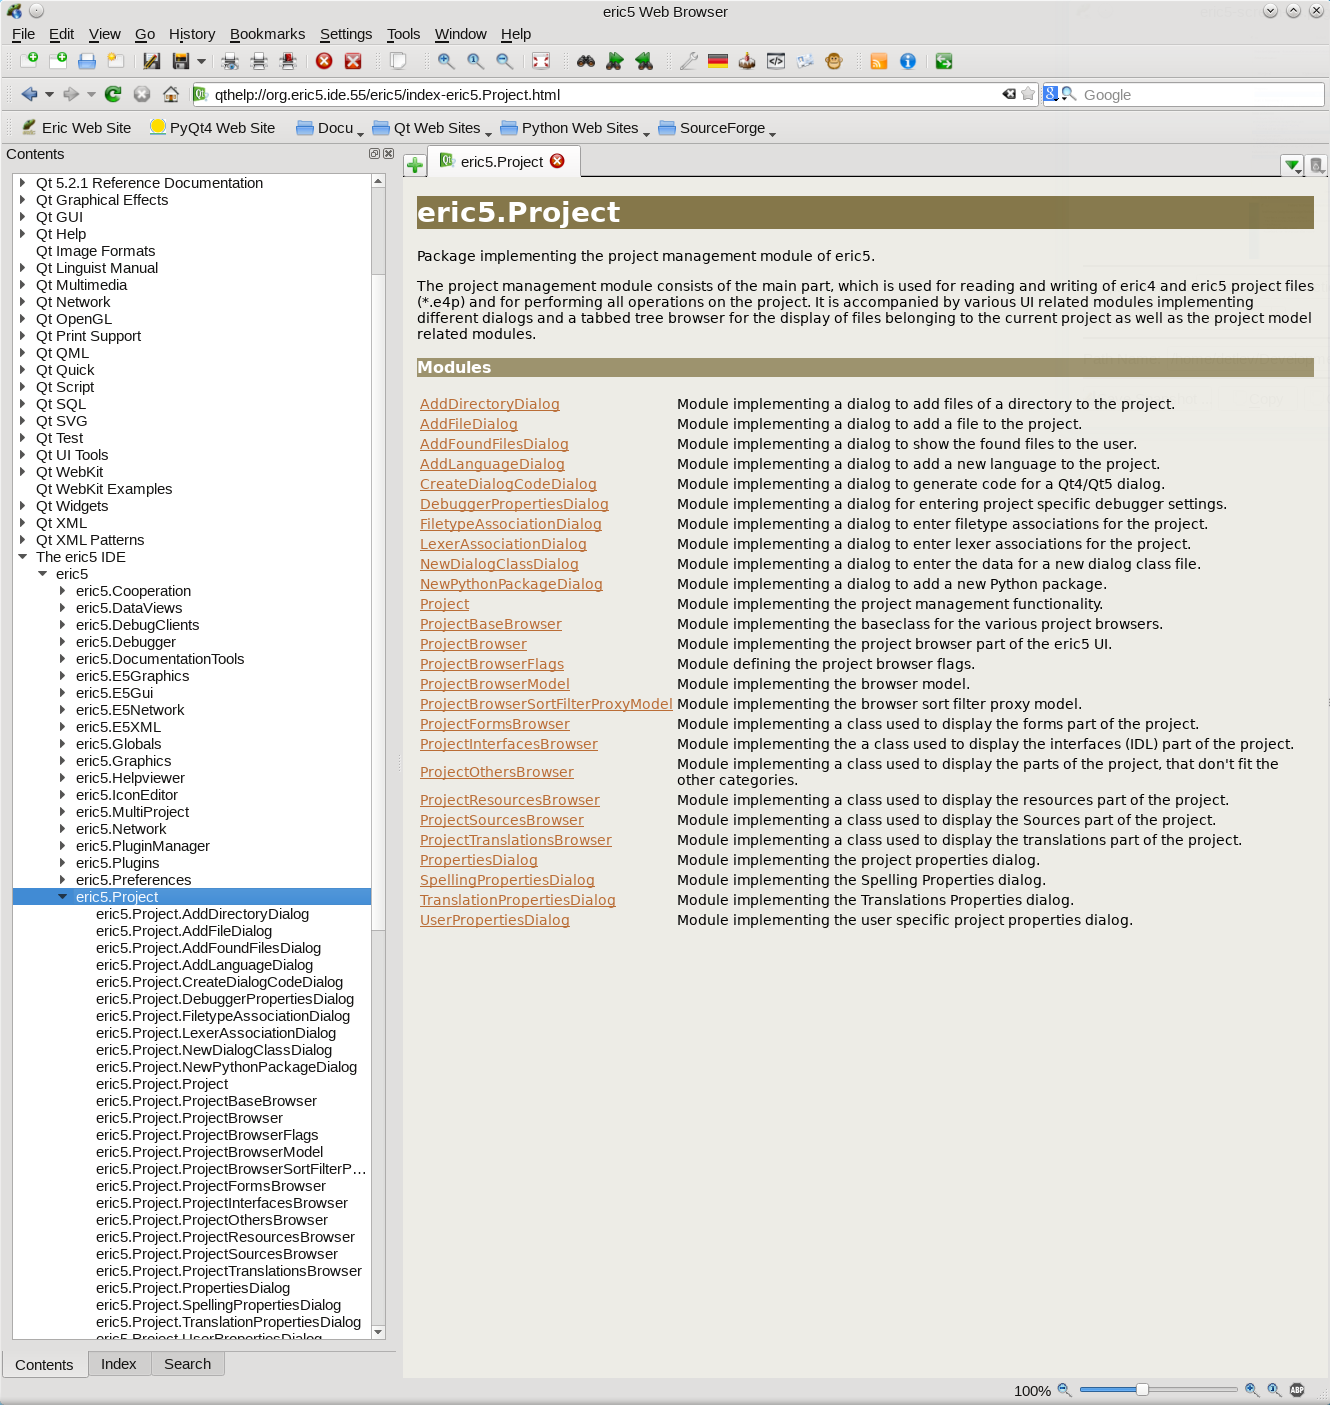Switch to the Search tab
Viewport: 1330px width, 1405px height.
point(188,1364)
